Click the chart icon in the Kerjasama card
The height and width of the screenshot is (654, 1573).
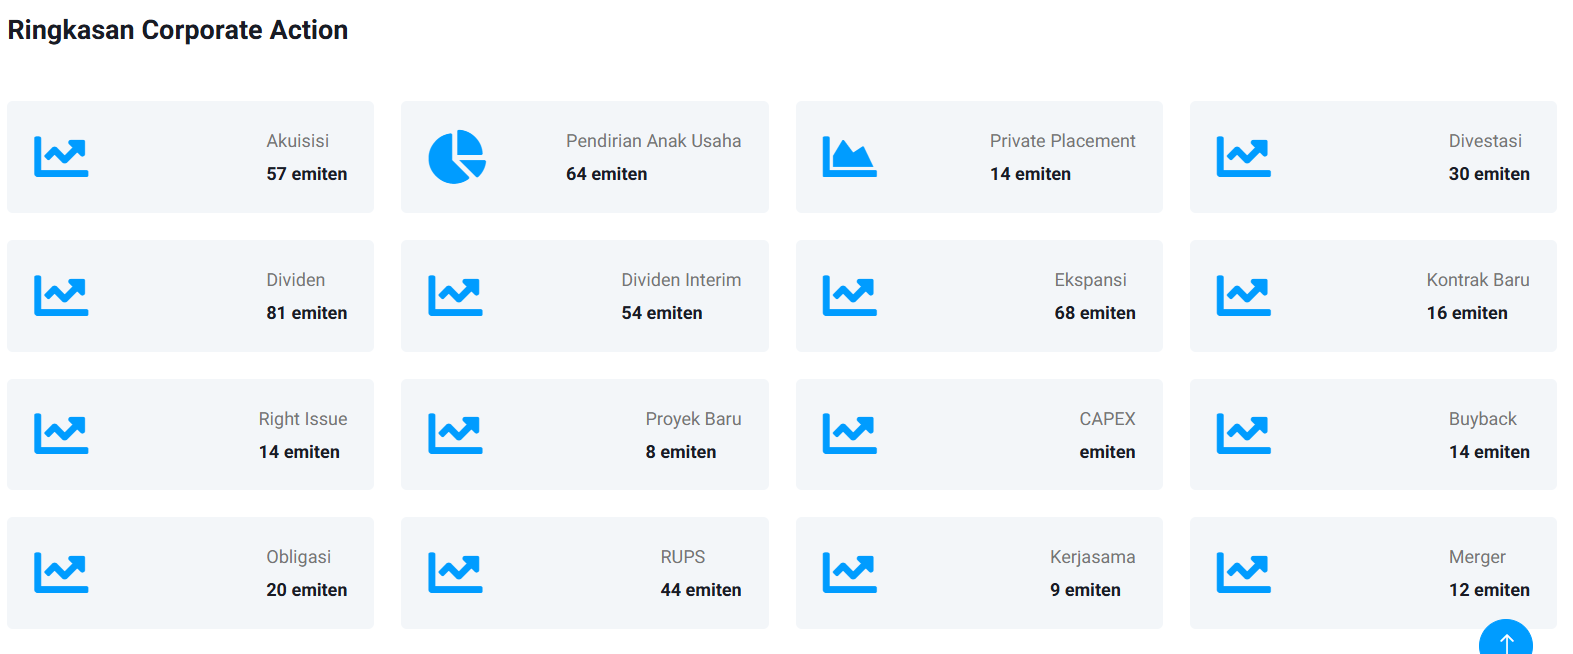[x=849, y=573]
